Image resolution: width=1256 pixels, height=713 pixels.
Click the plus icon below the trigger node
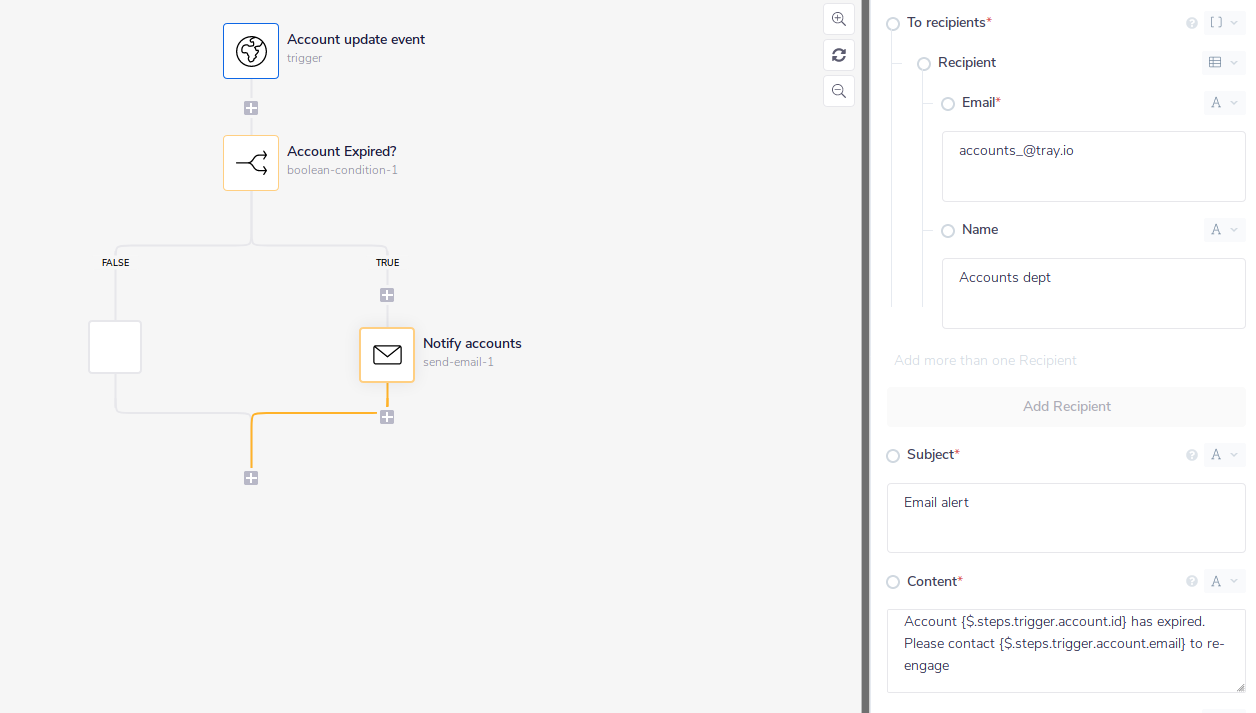pyautogui.click(x=251, y=107)
